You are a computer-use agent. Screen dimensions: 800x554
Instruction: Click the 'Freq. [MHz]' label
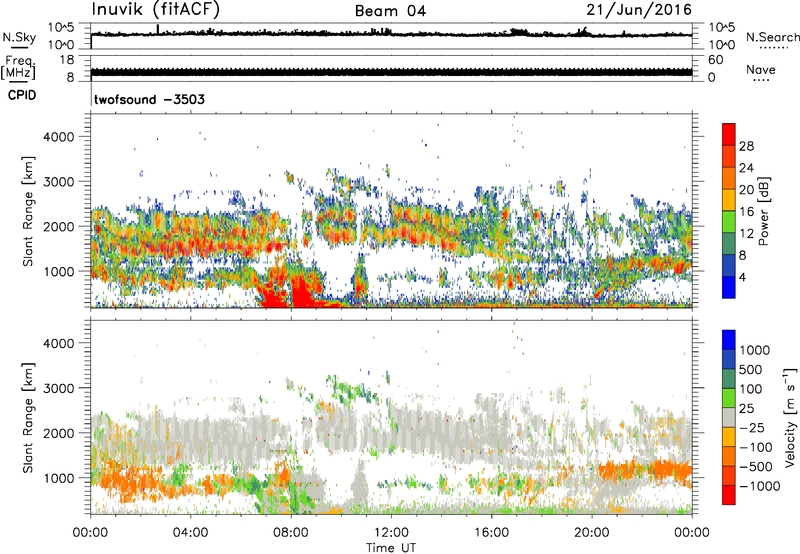(18, 68)
